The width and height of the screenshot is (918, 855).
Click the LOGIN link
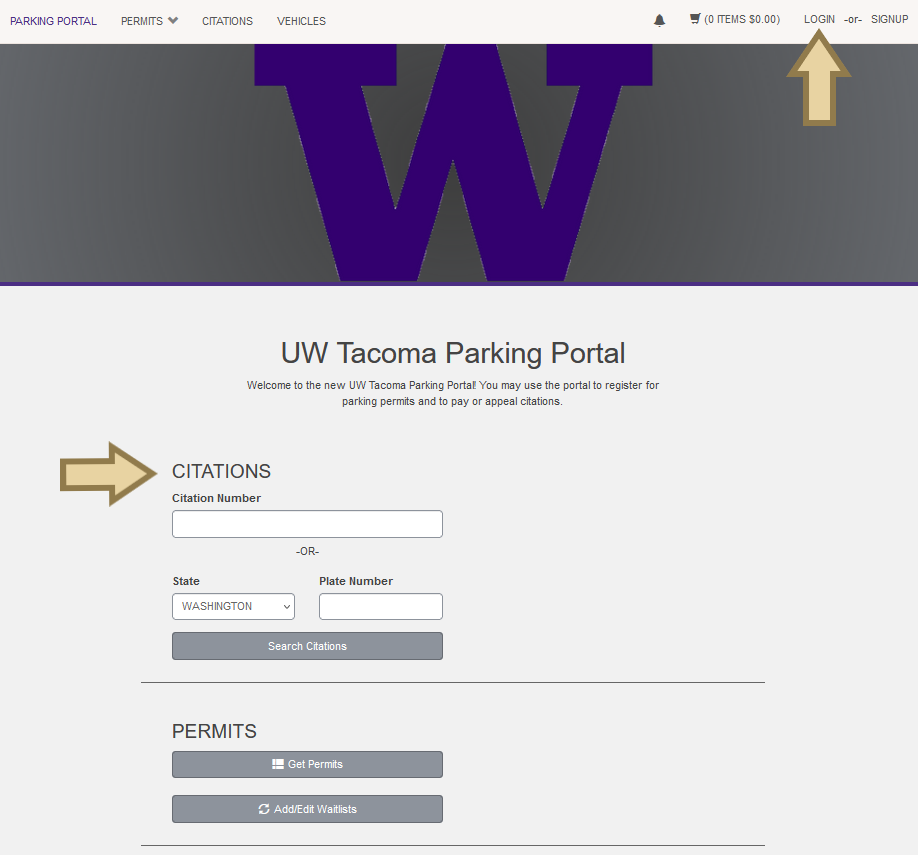point(819,19)
